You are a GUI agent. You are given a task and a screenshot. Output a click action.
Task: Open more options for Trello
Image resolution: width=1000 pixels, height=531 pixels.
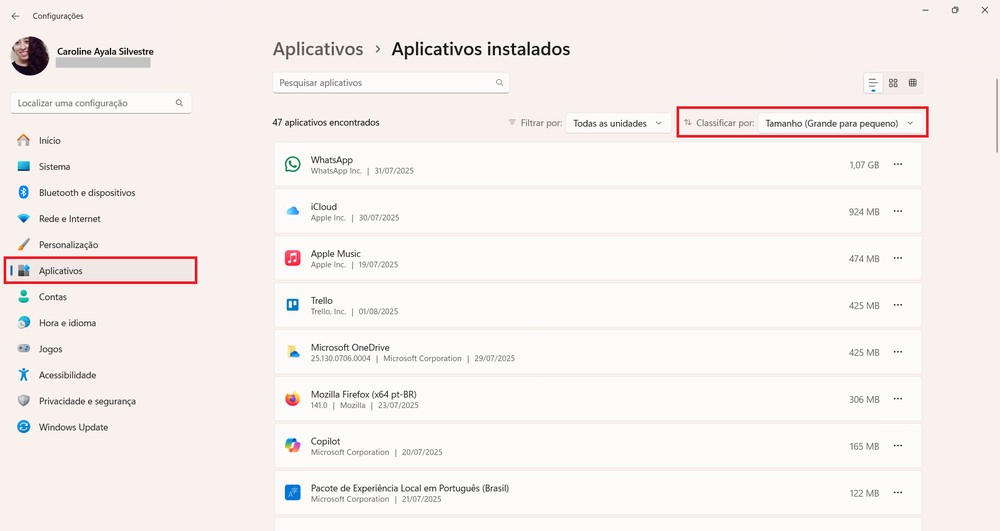point(898,305)
